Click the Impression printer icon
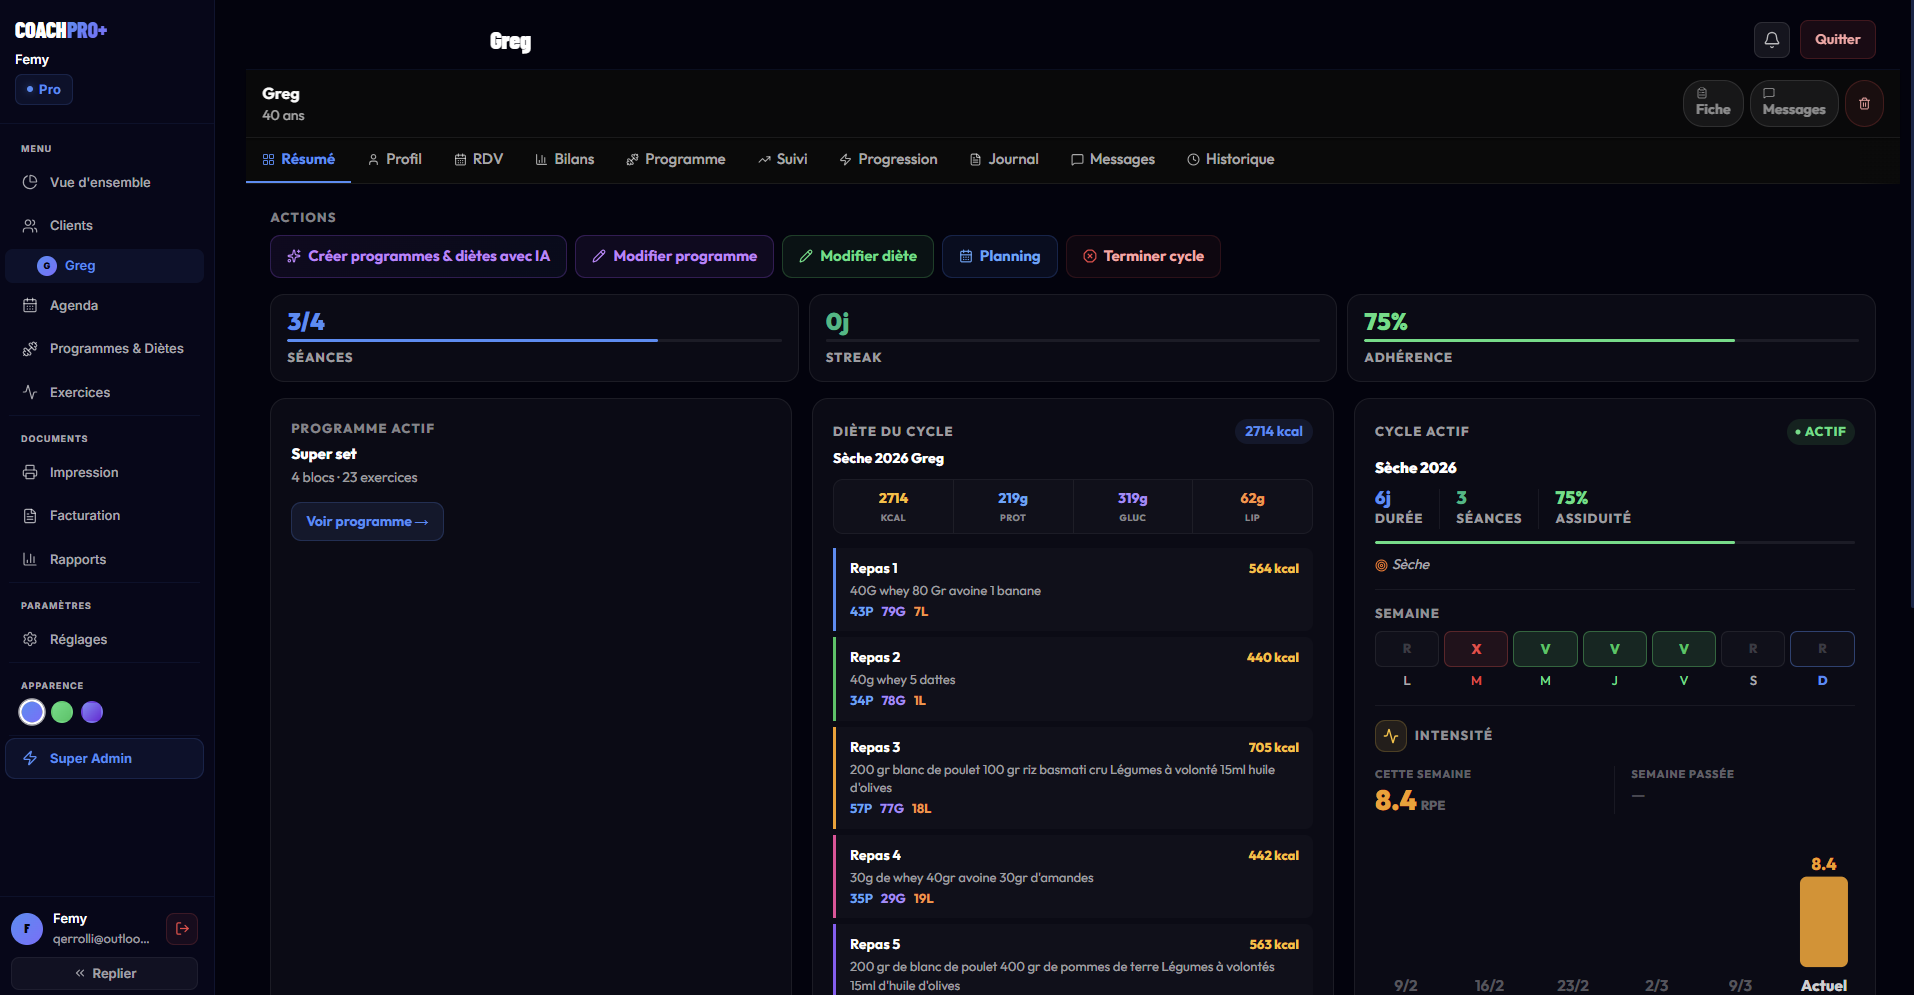The height and width of the screenshot is (995, 1914). point(30,473)
